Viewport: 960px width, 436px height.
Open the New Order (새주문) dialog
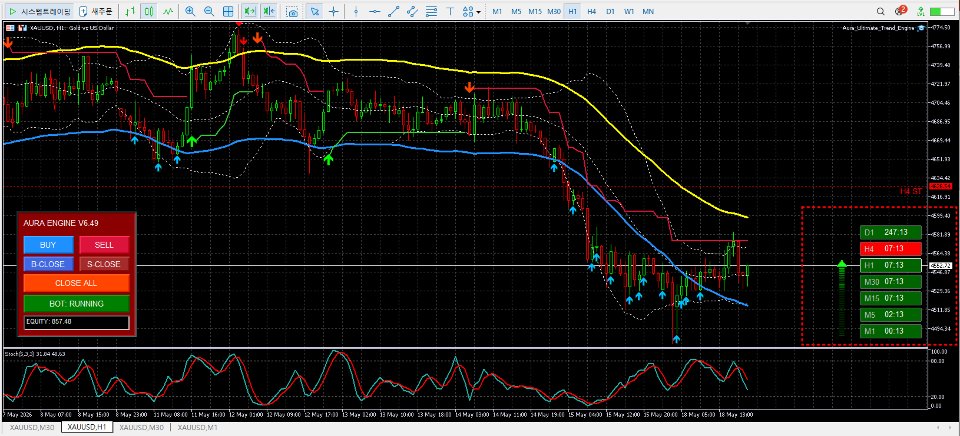point(97,11)
